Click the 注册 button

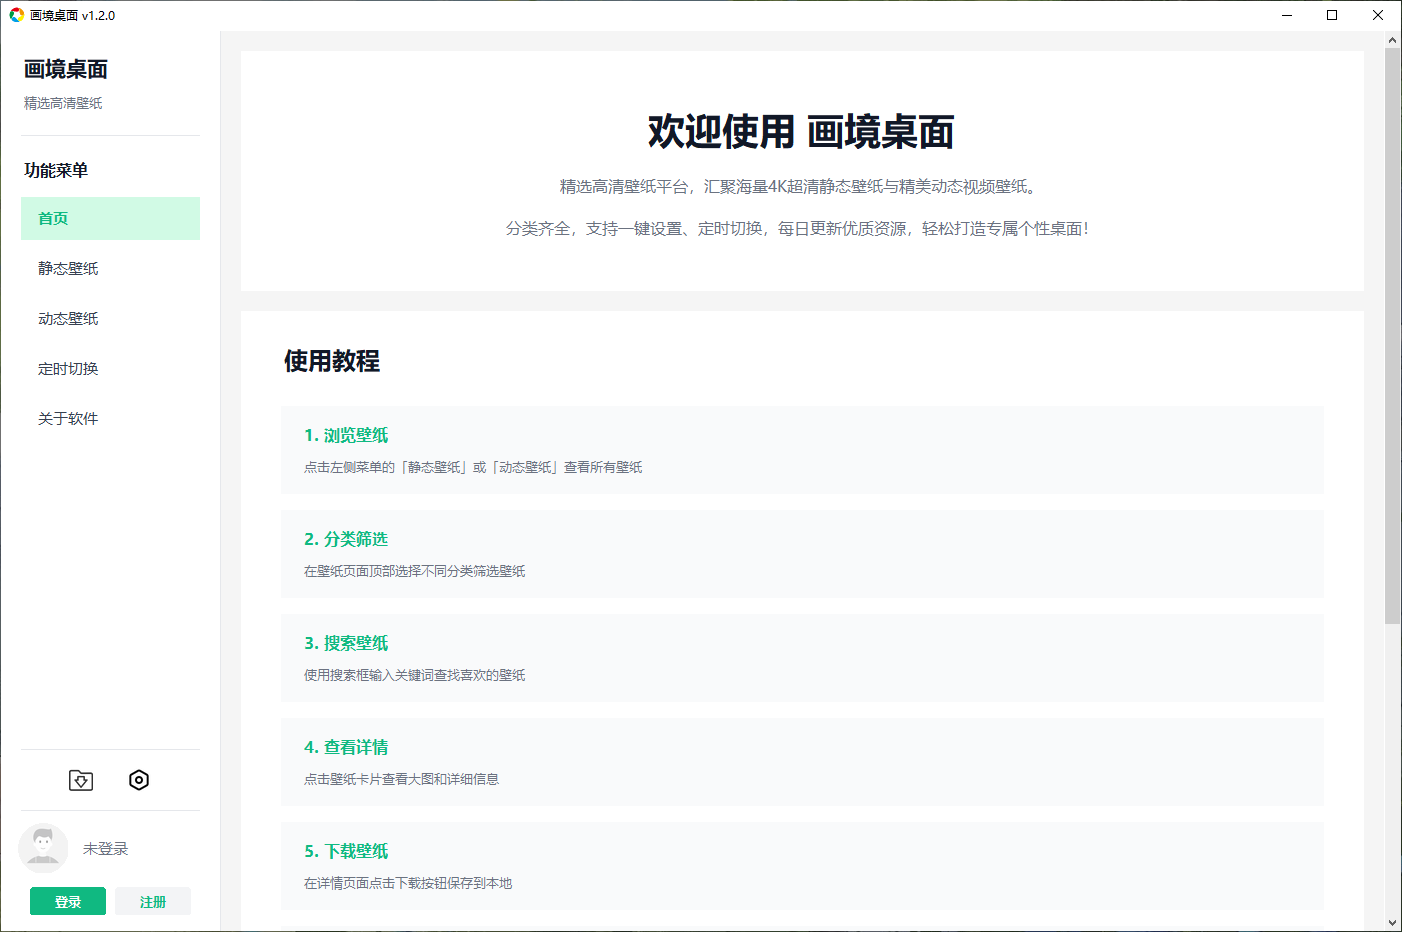click(x=153, y=901)
